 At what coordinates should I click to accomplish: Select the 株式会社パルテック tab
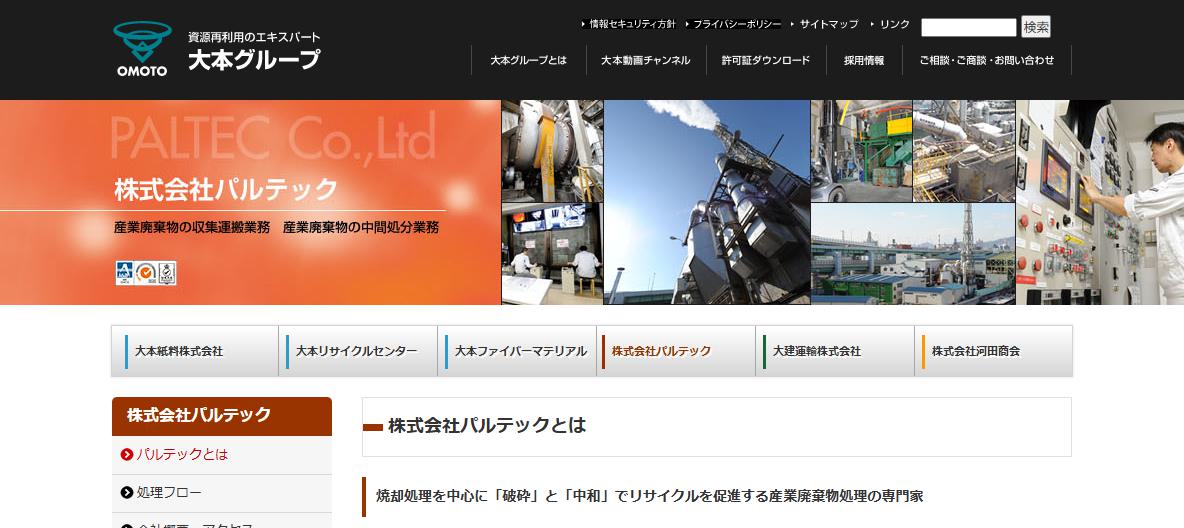coord(676,351)
